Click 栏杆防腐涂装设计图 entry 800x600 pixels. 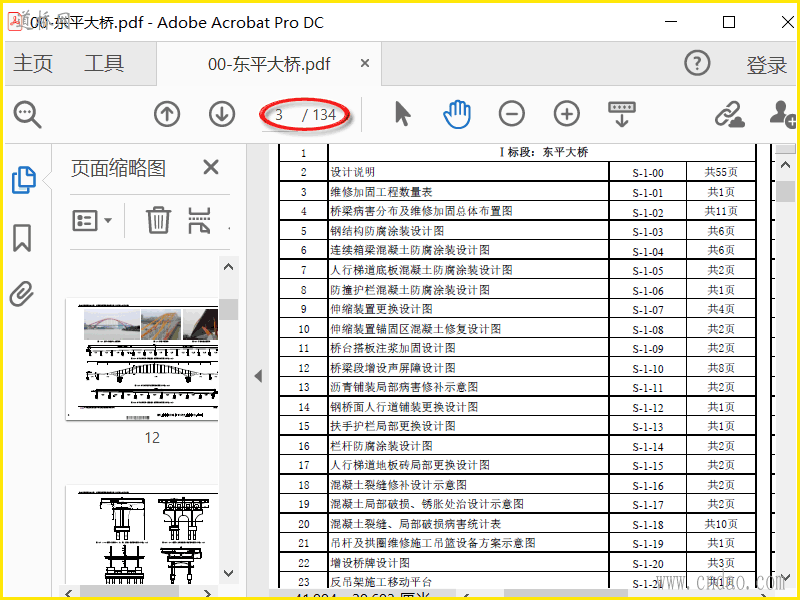tap(381, 446)
